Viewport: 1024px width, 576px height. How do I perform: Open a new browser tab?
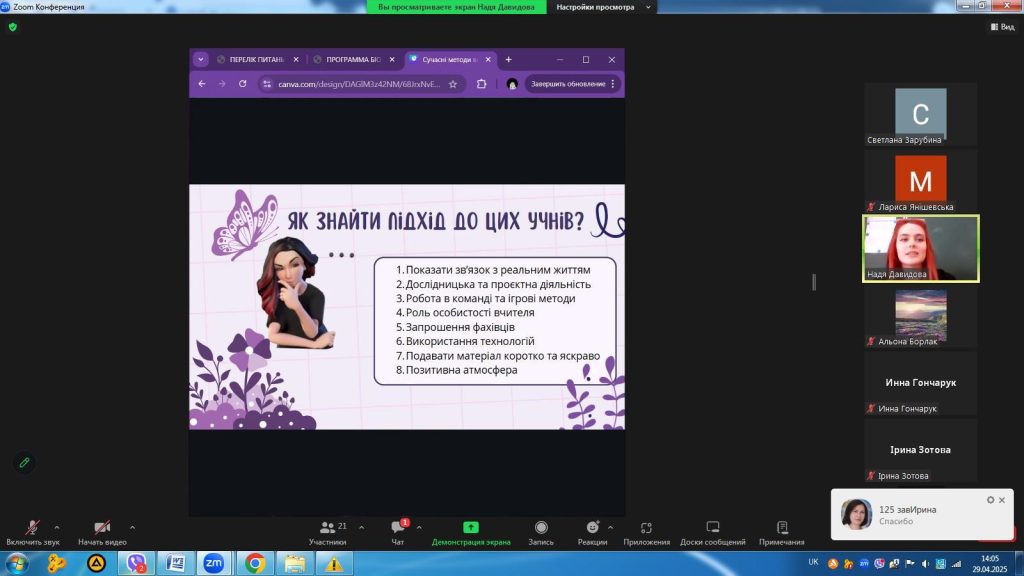[x=508, y=59]
